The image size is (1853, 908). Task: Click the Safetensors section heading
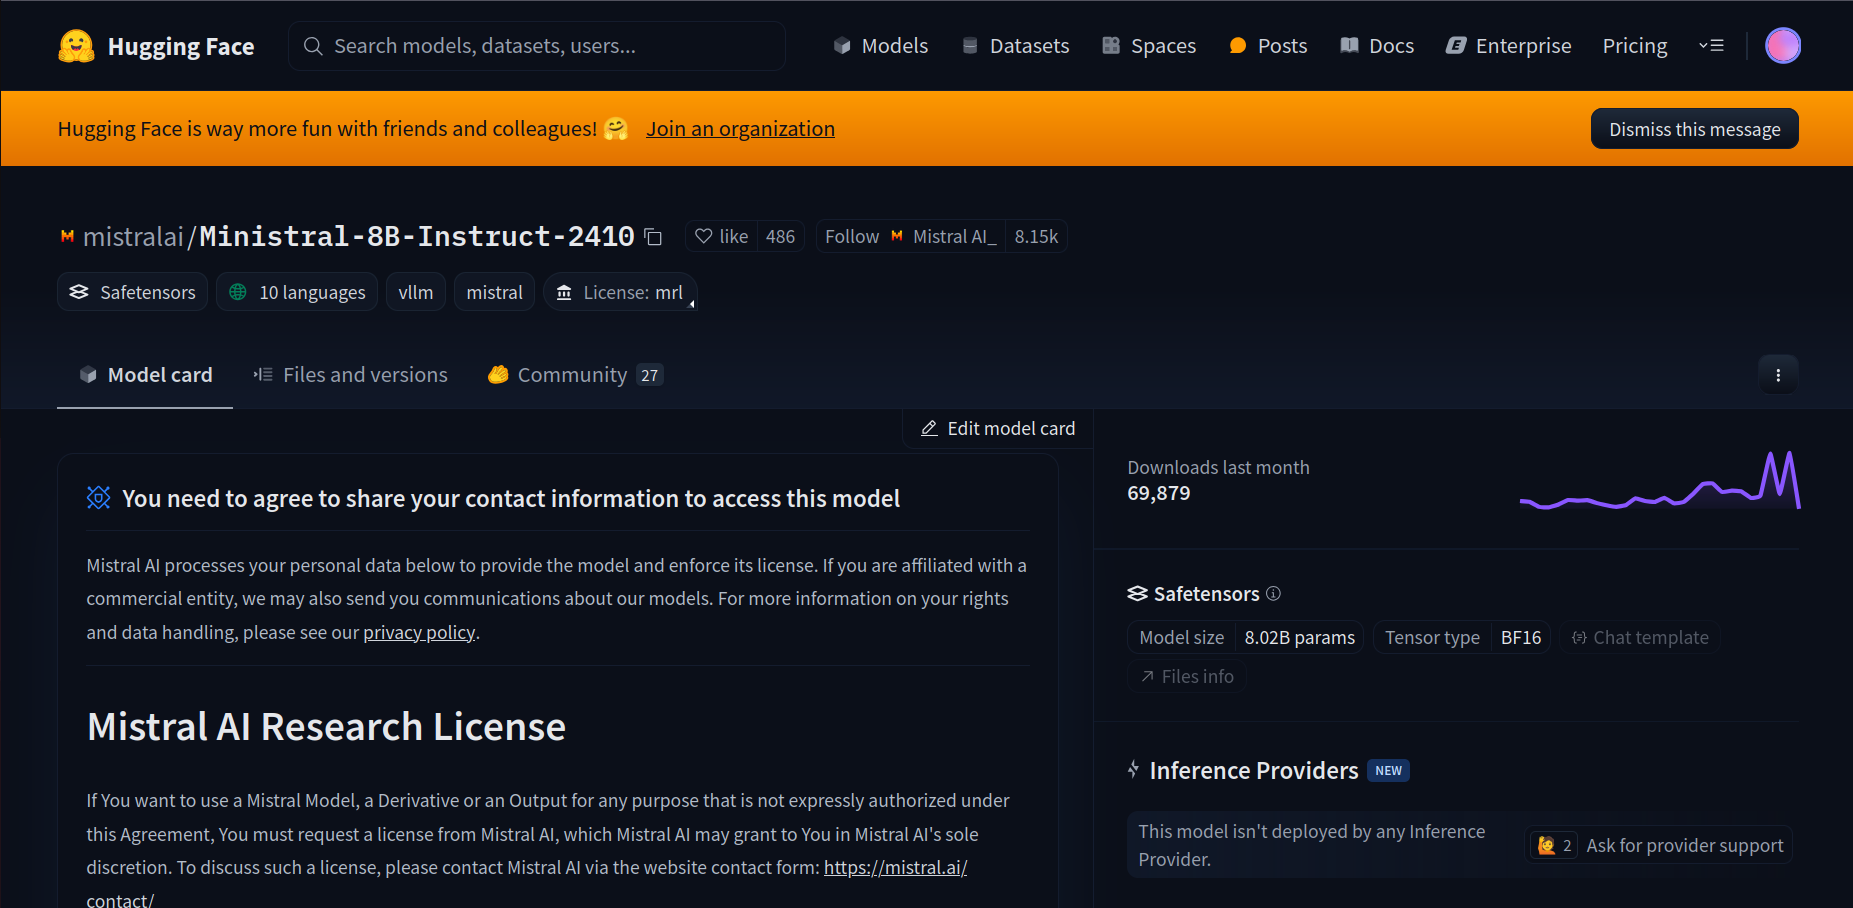tap(1206, 594)
